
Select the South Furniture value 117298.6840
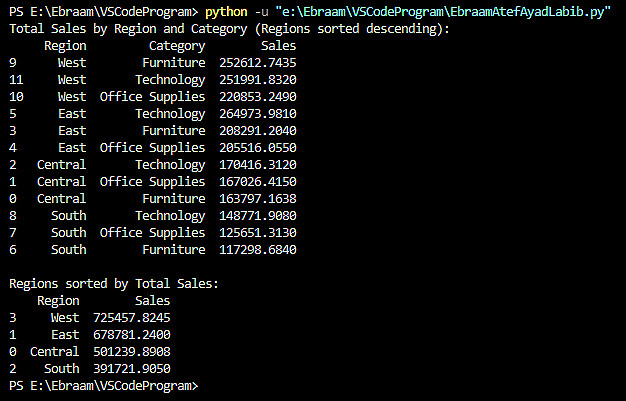tap(257, 249)
